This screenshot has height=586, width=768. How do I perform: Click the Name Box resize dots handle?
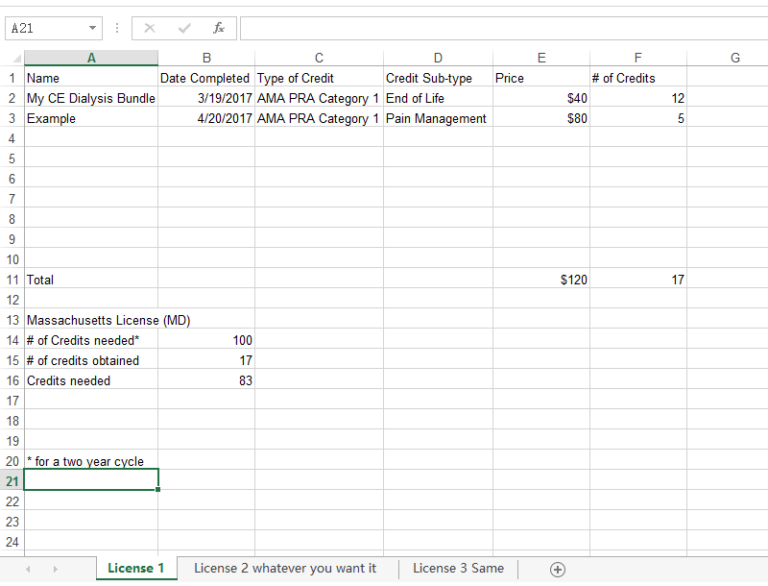pyautogui.click(x=117, y=28)
